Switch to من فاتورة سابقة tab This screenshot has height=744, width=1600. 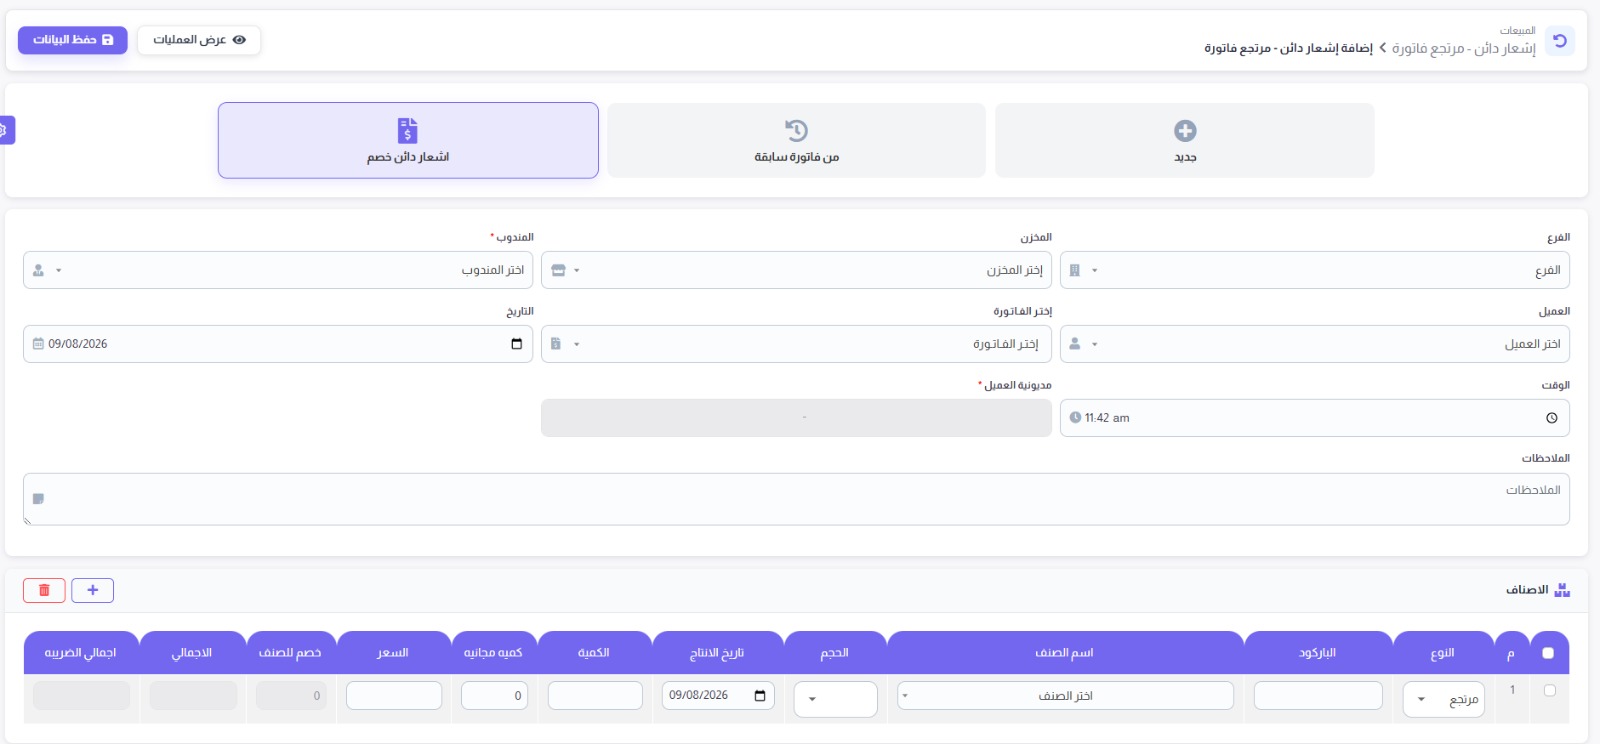[796, 140]
